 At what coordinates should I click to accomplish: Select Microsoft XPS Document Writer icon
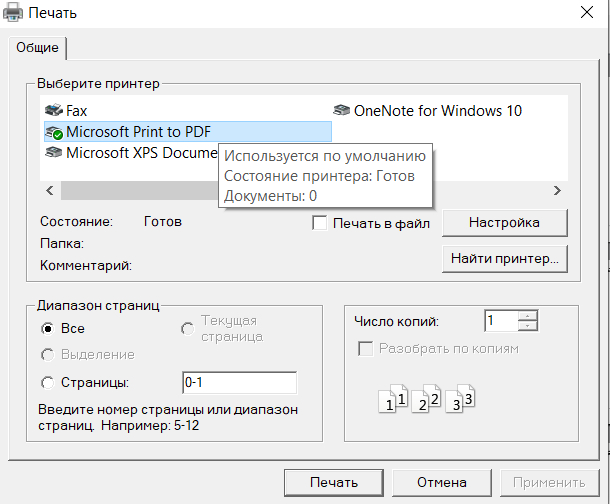pos(54,153)
